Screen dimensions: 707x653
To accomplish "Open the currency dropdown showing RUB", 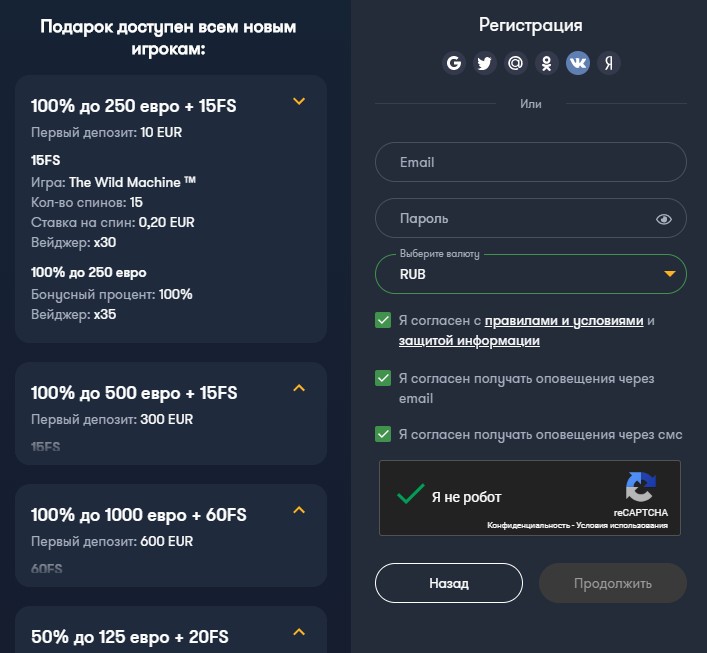I will [x=530, y=274].
